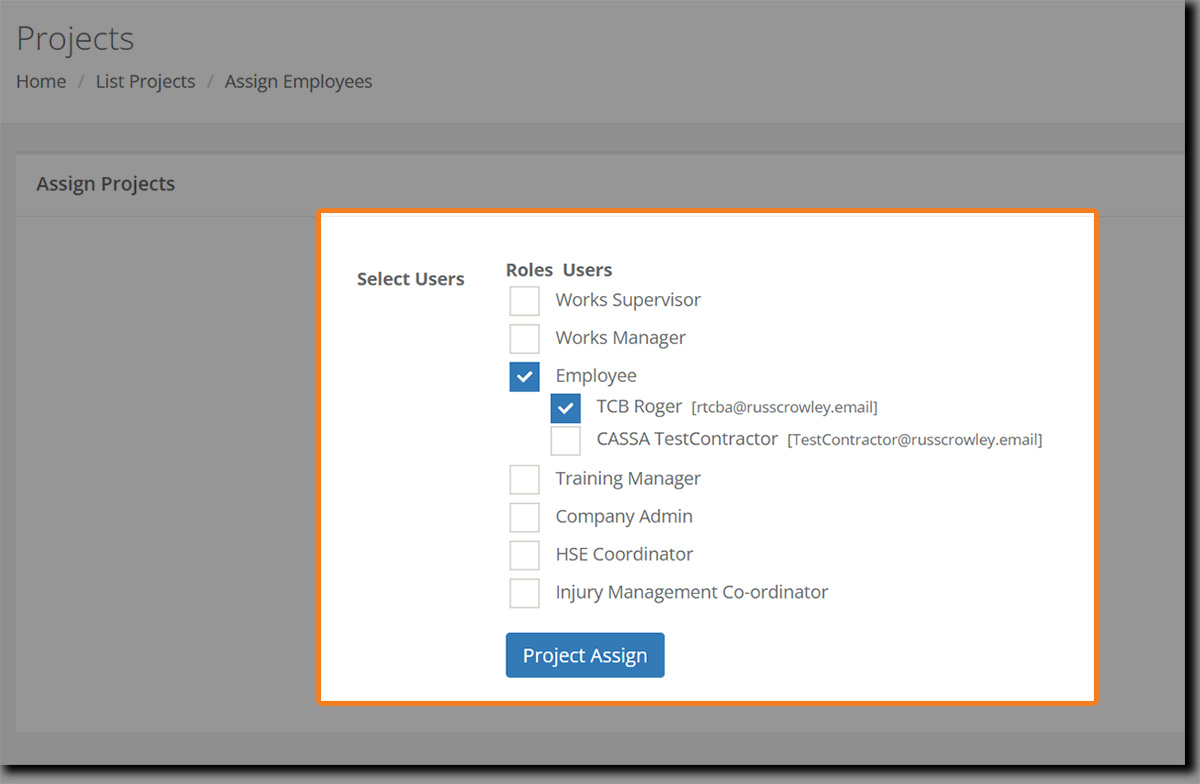Click the Works Manager label

click(621, 338)
